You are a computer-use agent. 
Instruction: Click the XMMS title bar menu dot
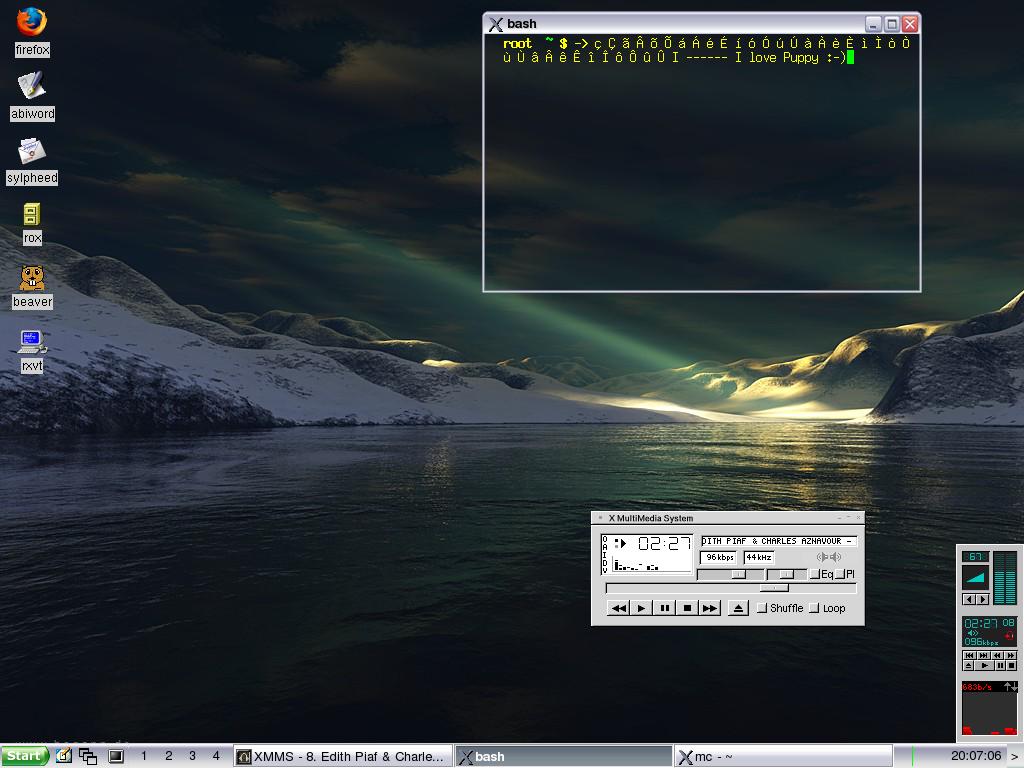click(600, 517)
